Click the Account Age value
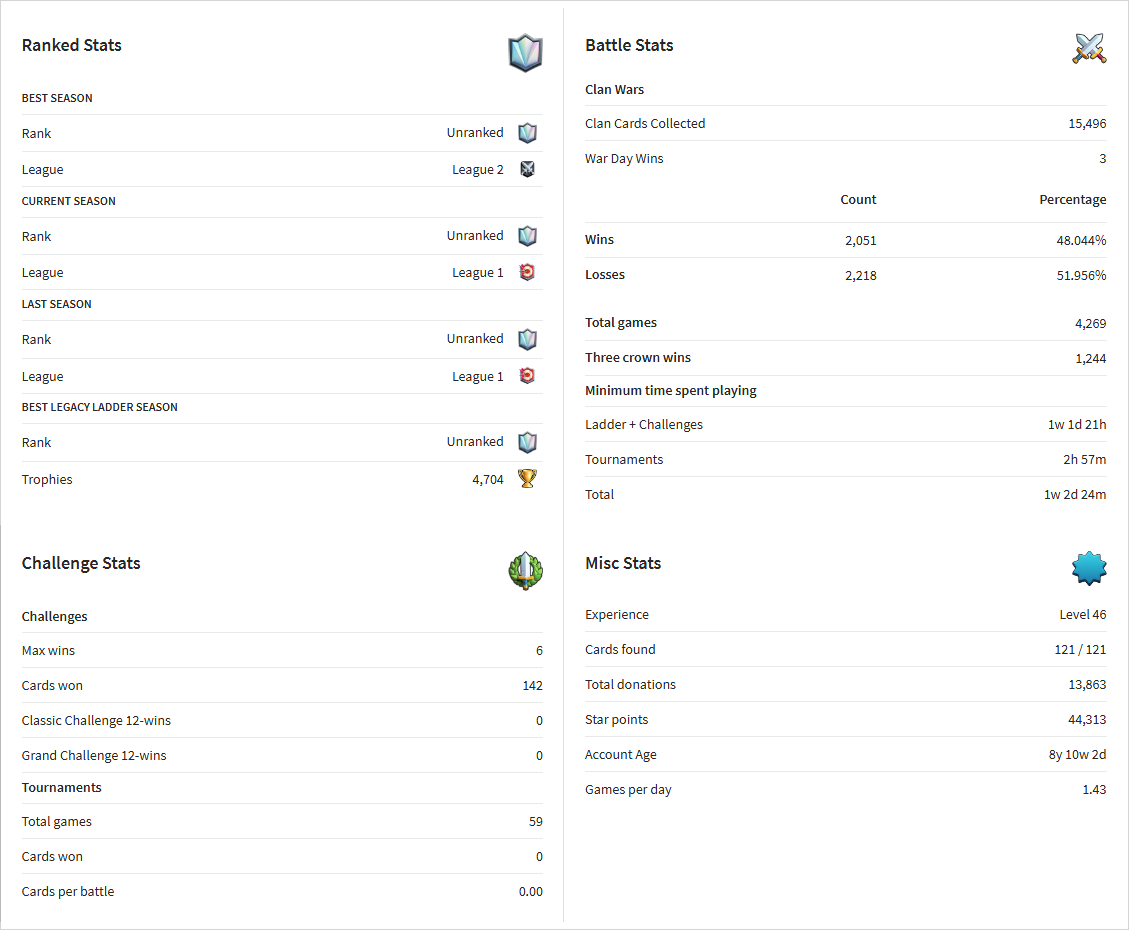Screen dimensions: 1129x930 (x=1077, y=754)
